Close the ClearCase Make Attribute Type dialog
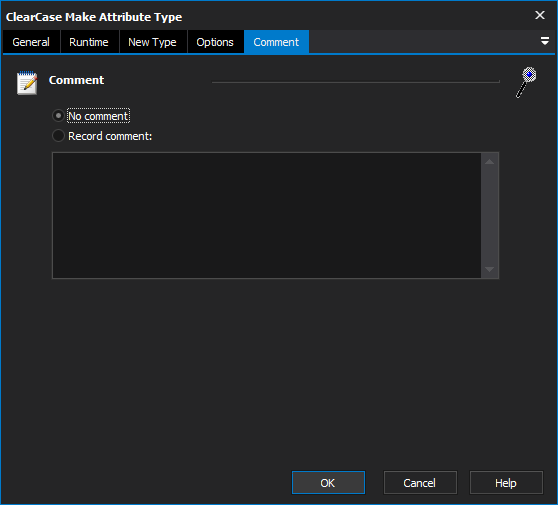The width and height of the screenshot is (558, 505). point(540,15)
